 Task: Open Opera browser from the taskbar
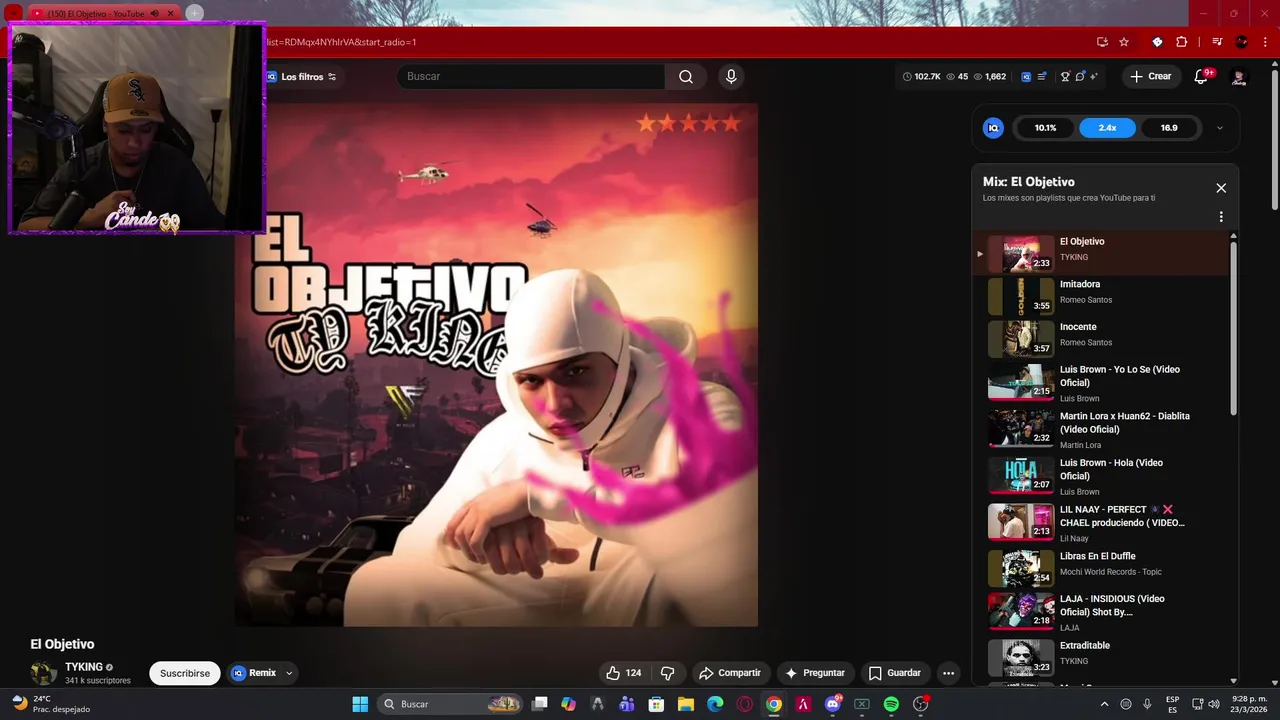click(744, 704)
